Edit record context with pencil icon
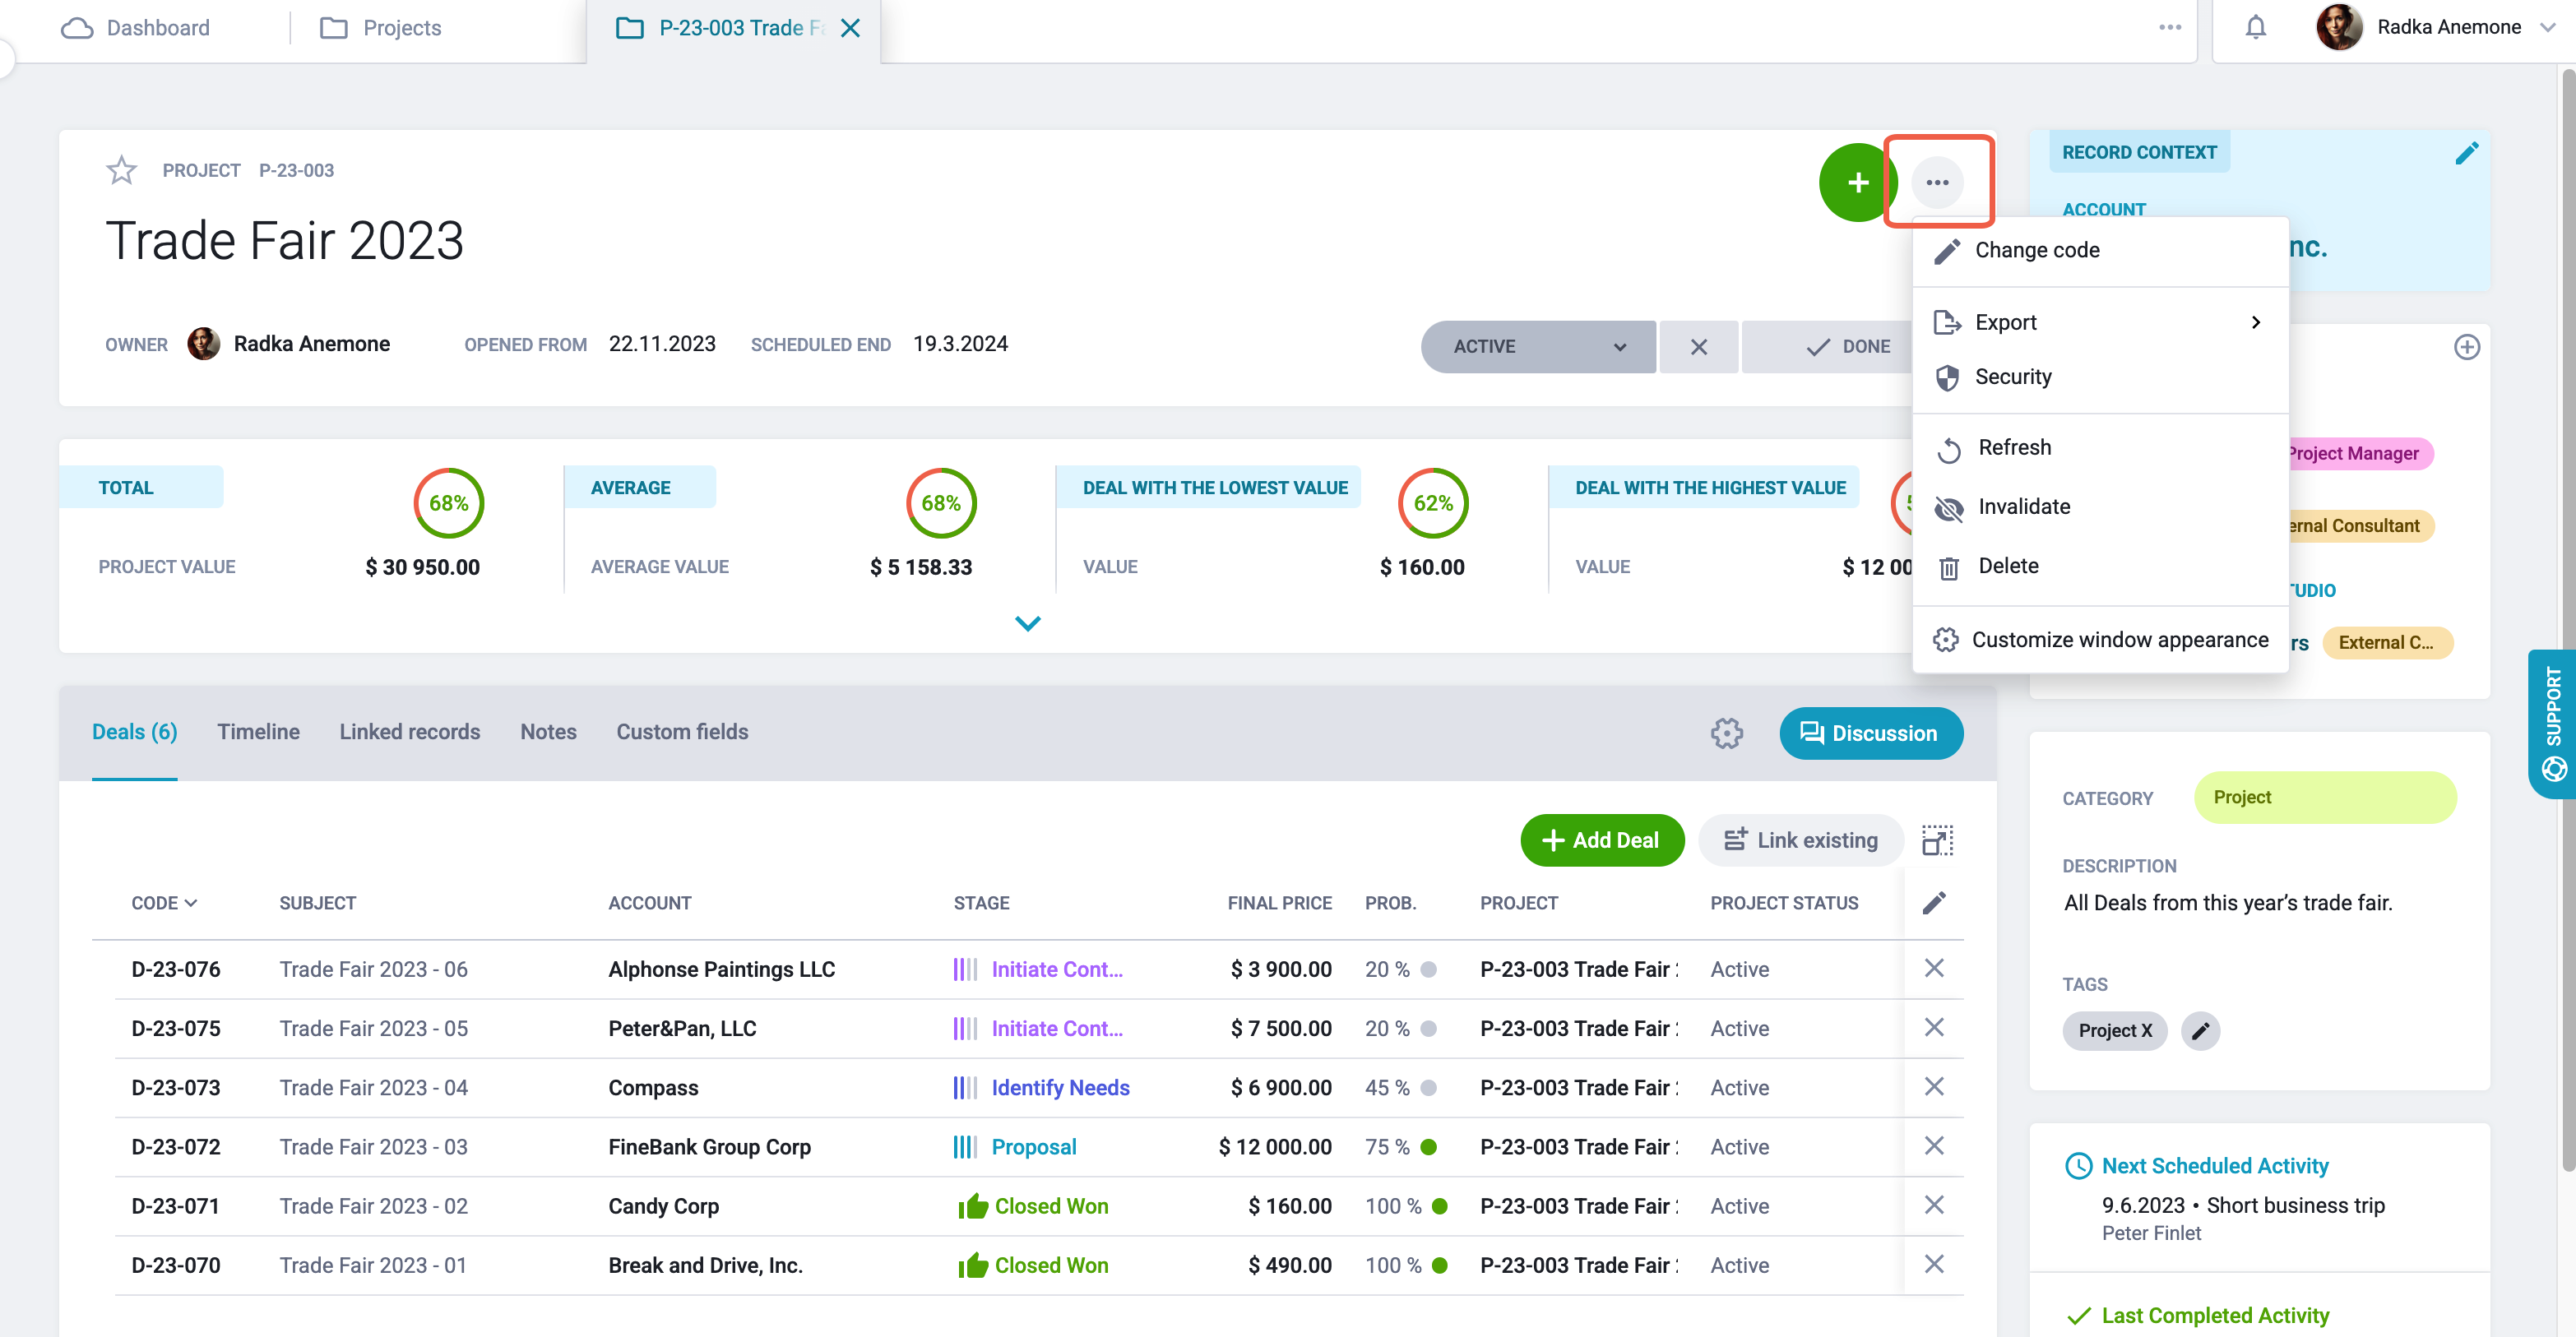 tap(2466, 153)
